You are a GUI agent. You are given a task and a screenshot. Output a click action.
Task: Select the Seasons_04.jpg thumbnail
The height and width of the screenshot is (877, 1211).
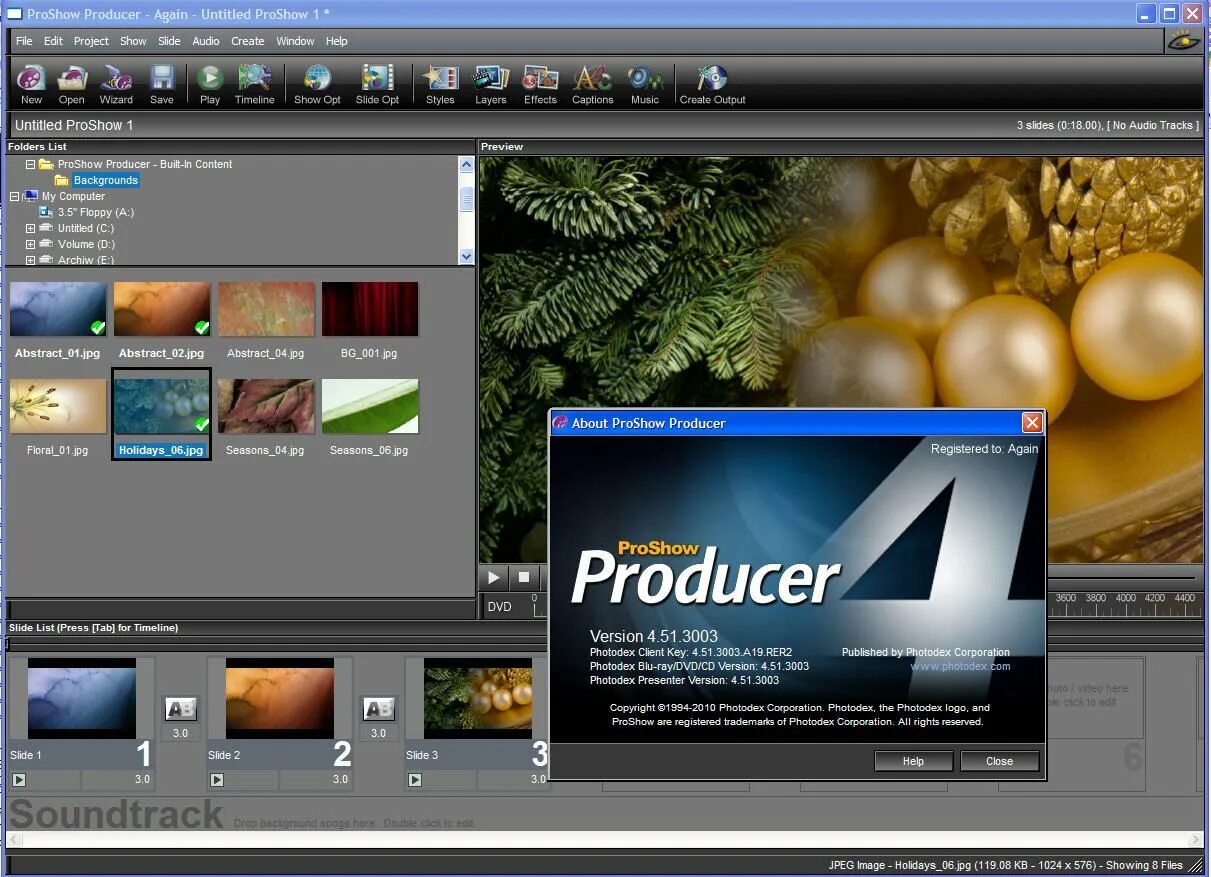pos(266,406)
